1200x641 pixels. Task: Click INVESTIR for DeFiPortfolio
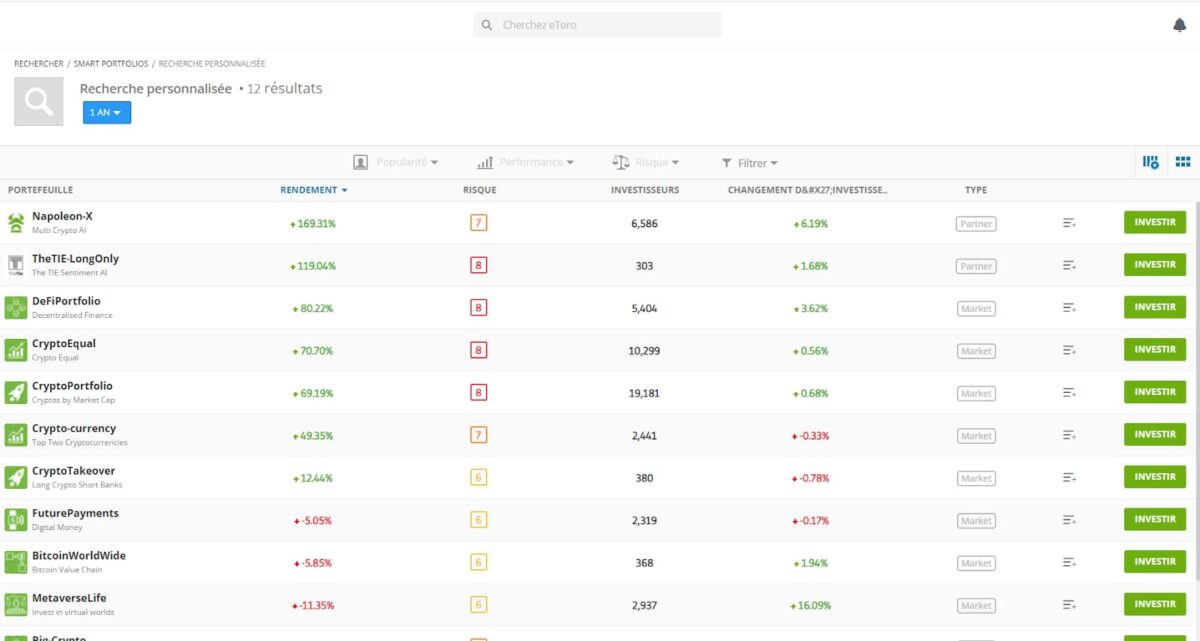point(1155,307)
